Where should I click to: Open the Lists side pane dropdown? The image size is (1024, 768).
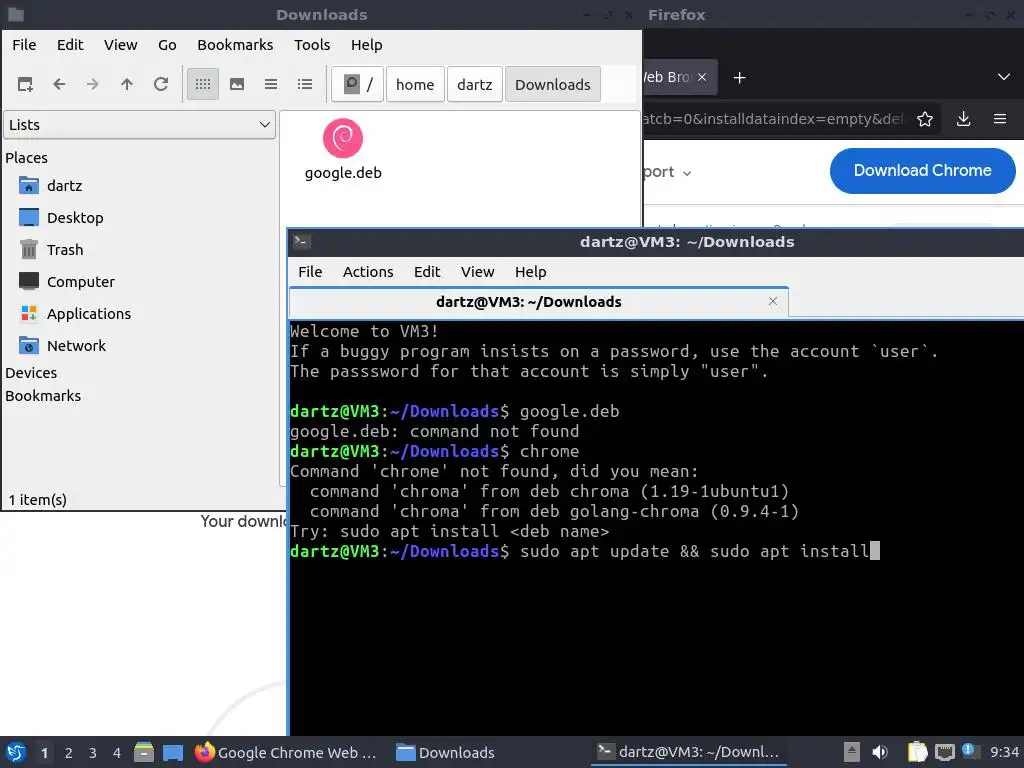click(139, 125)
